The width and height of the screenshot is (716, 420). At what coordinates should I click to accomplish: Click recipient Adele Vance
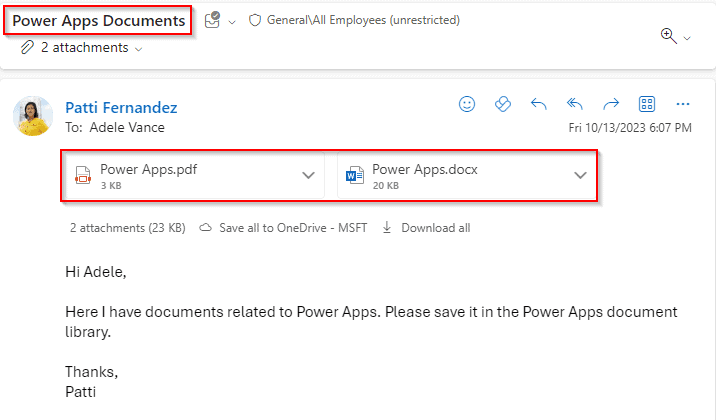pyautogui.click(x=127, y=127)
